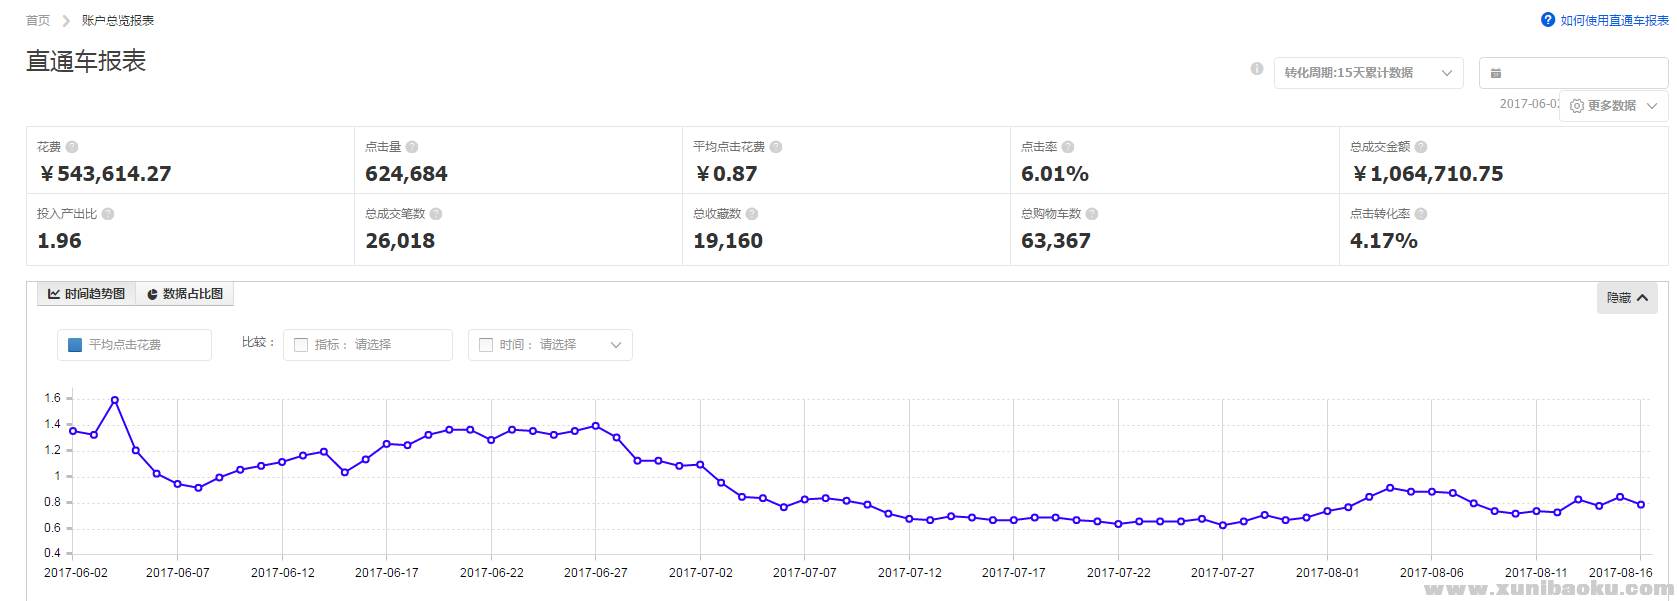Enable the 时间 comparison checkbox
This screenshot has width=1677, height=601.
pyautogui.click(x=486, y=345)
